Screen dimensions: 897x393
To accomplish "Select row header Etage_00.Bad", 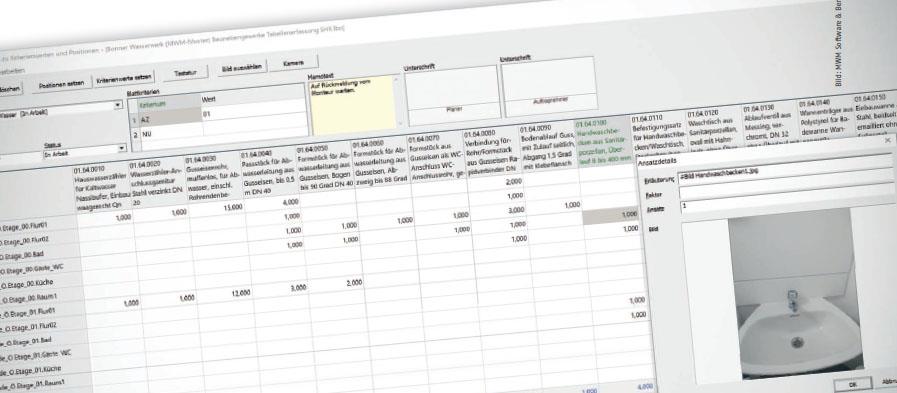I will 39,253.
